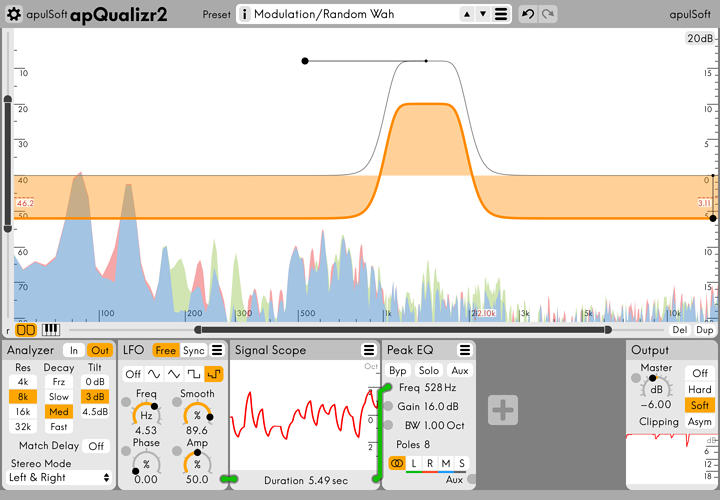This screenshot has height=500, width=720.
Task: Click the undo arrow button
Action: coord(528,14)
